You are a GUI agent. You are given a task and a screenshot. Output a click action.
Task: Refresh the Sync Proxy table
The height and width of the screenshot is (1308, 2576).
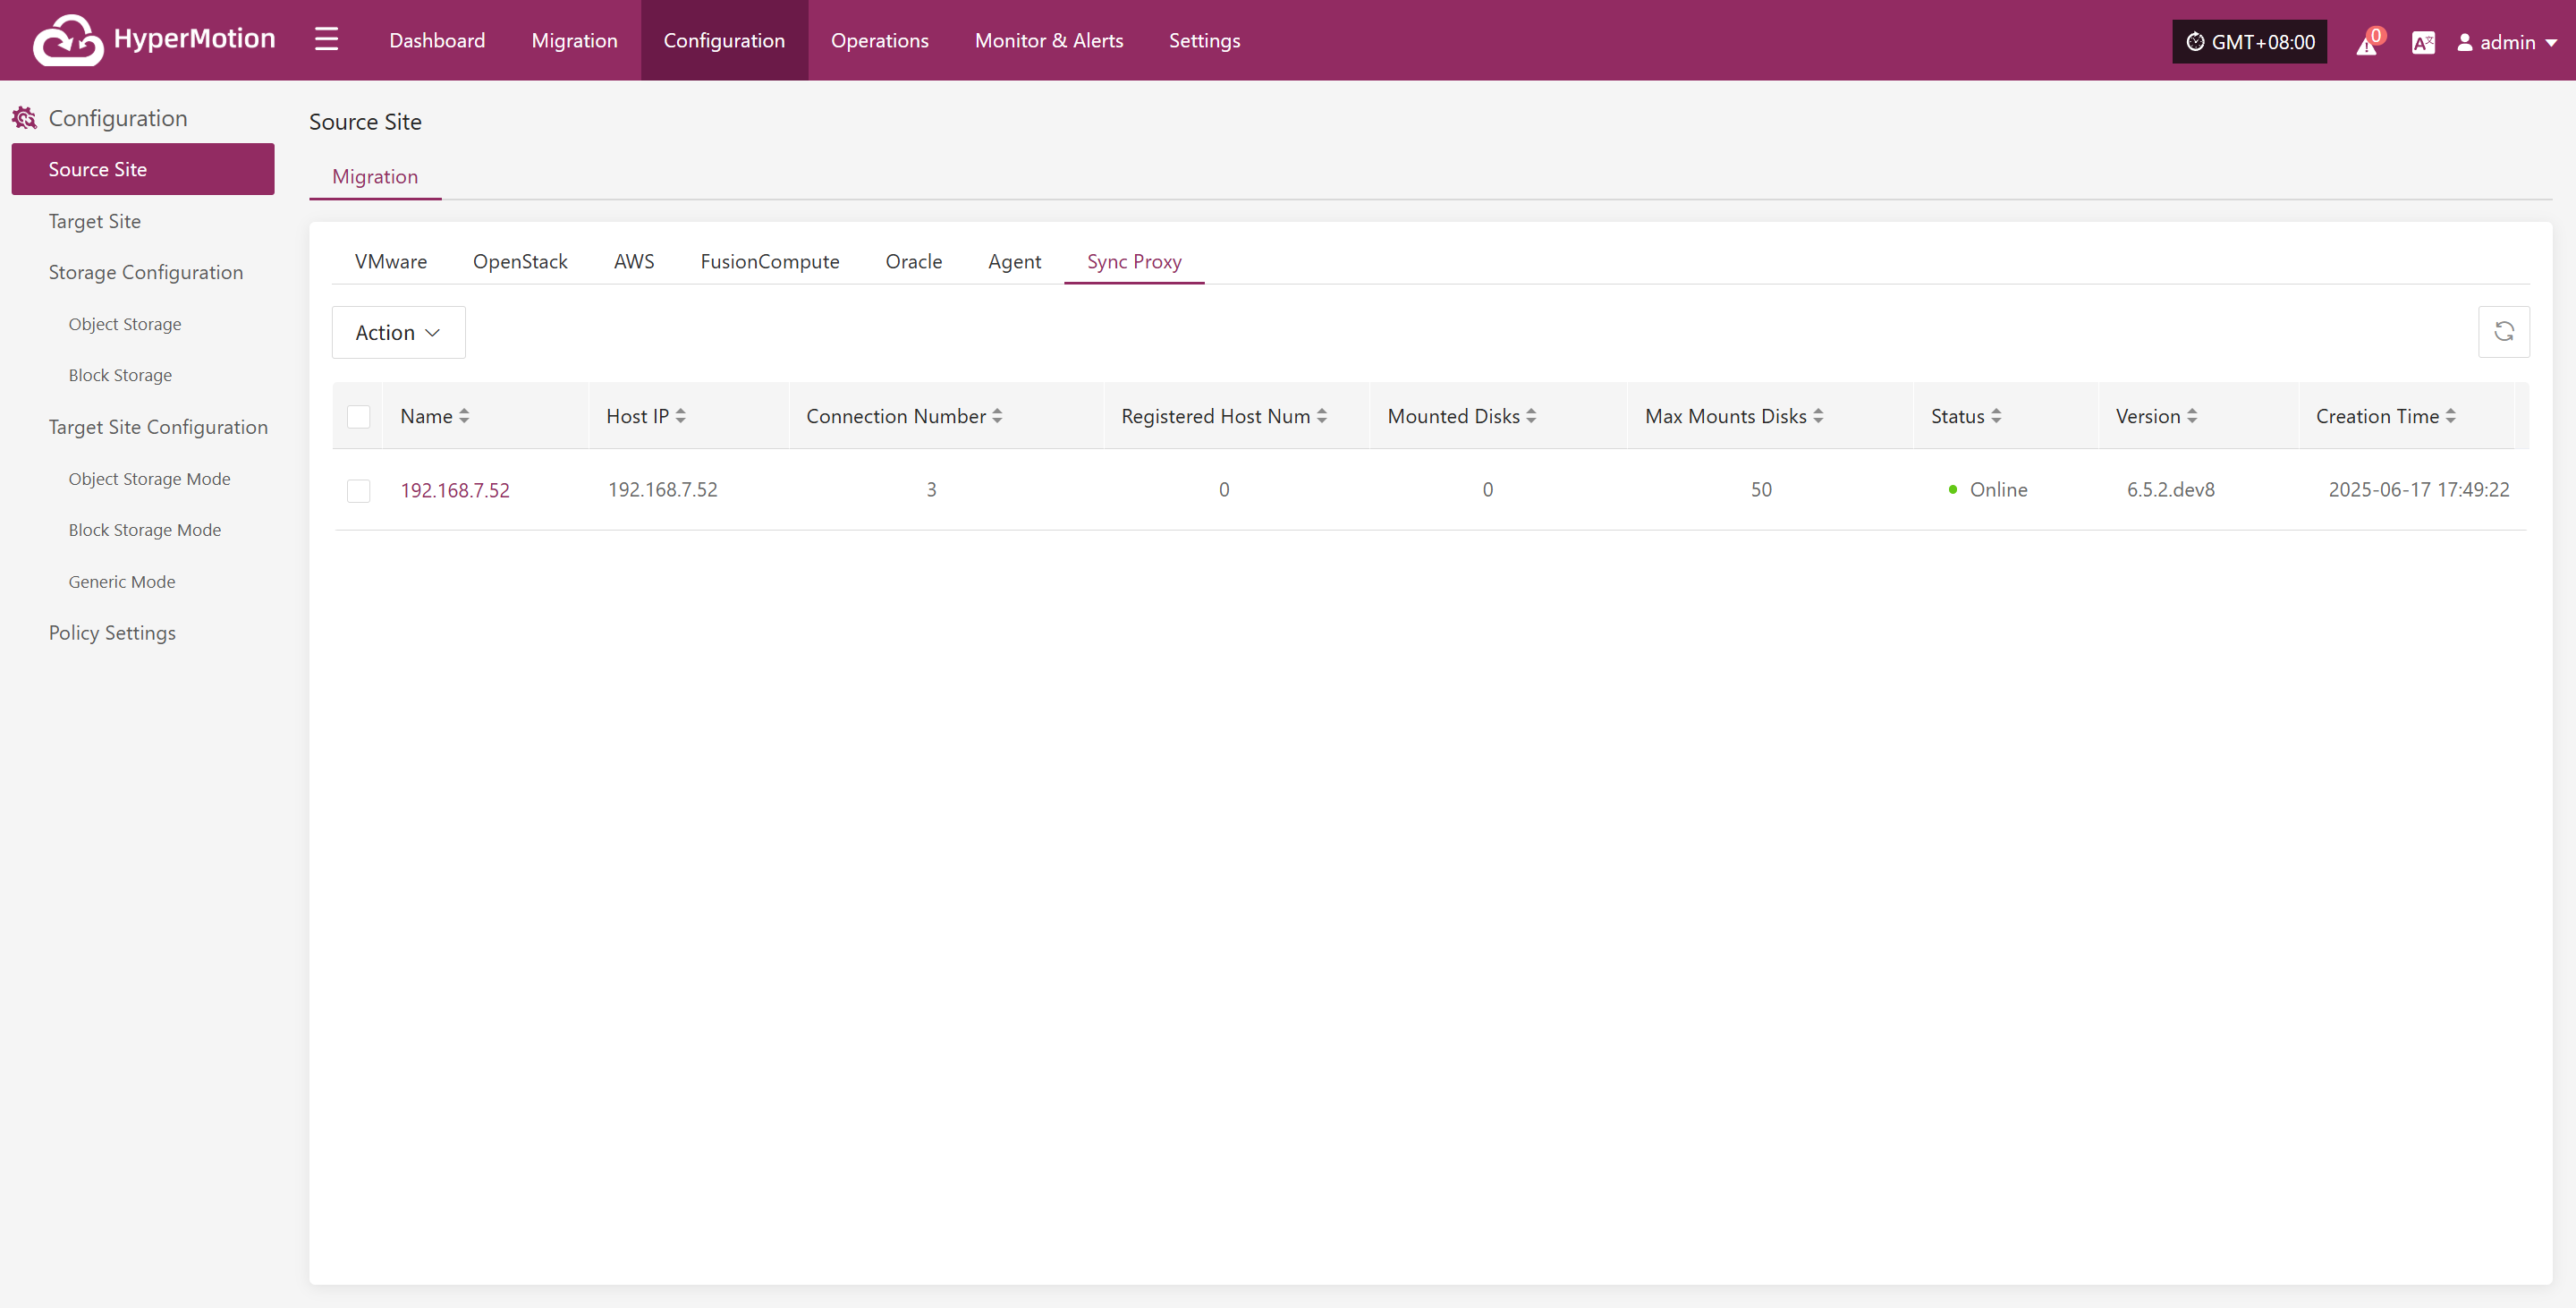tap(2504, 332)
